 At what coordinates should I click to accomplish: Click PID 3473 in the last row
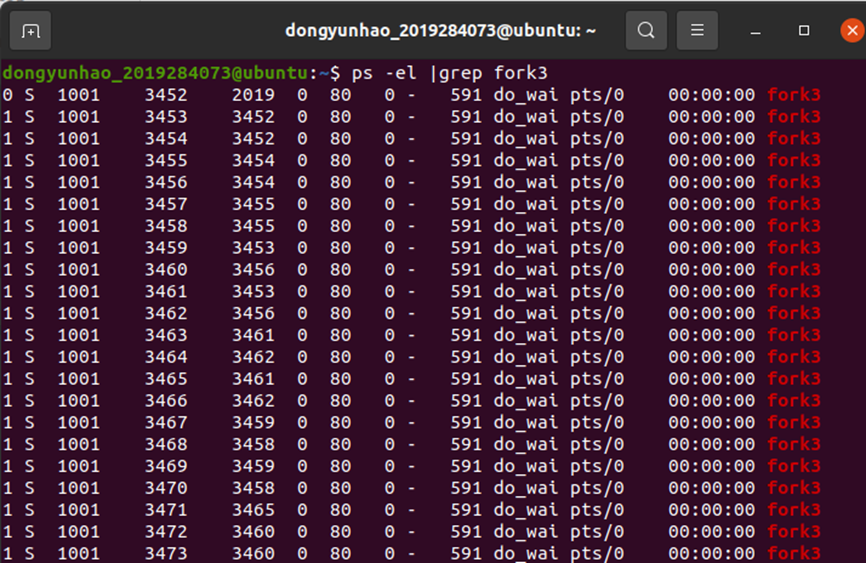click(166, 553)
